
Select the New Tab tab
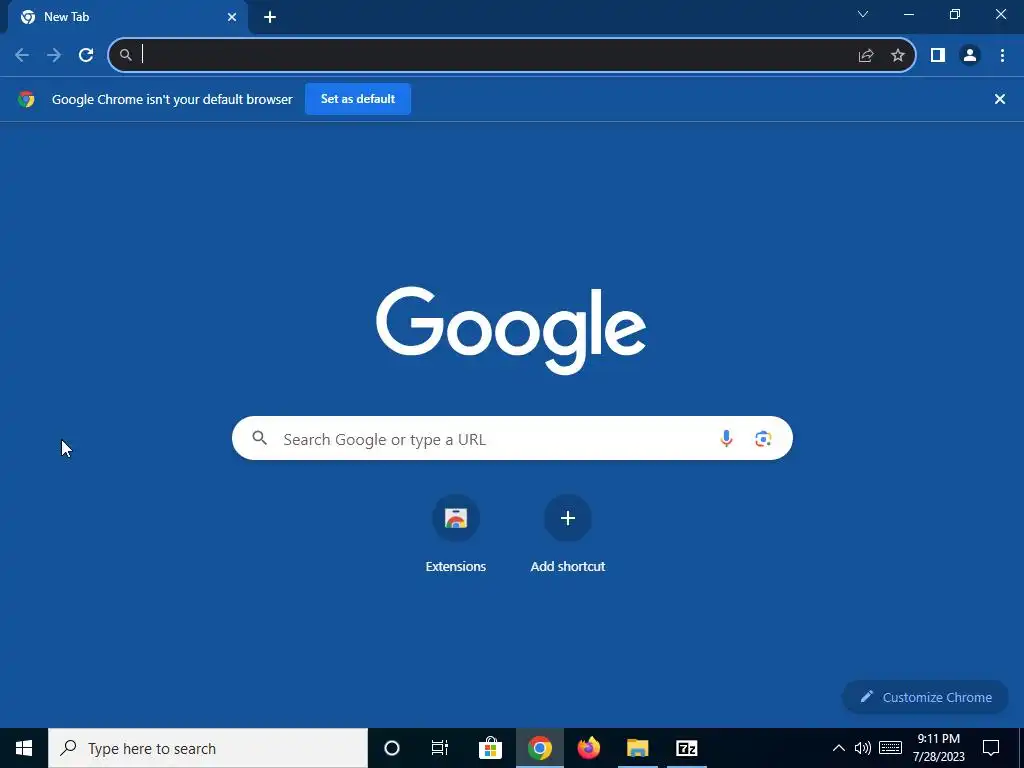click(128, 18)
